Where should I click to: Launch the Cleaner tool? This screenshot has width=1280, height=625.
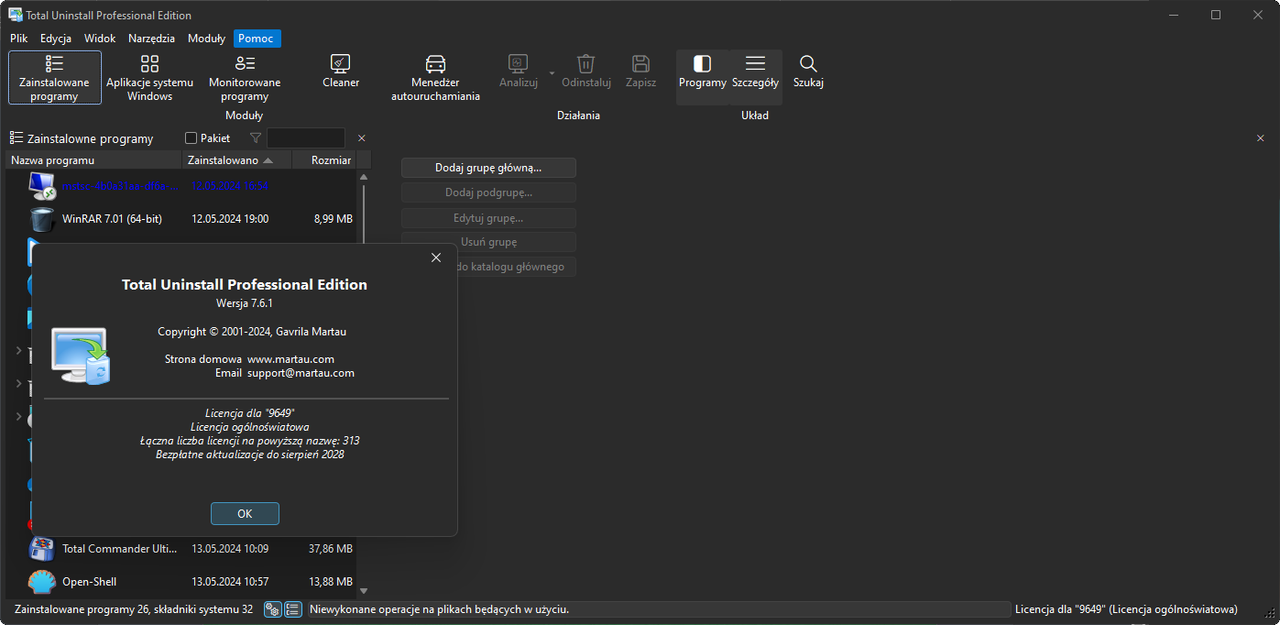(341, 71)
